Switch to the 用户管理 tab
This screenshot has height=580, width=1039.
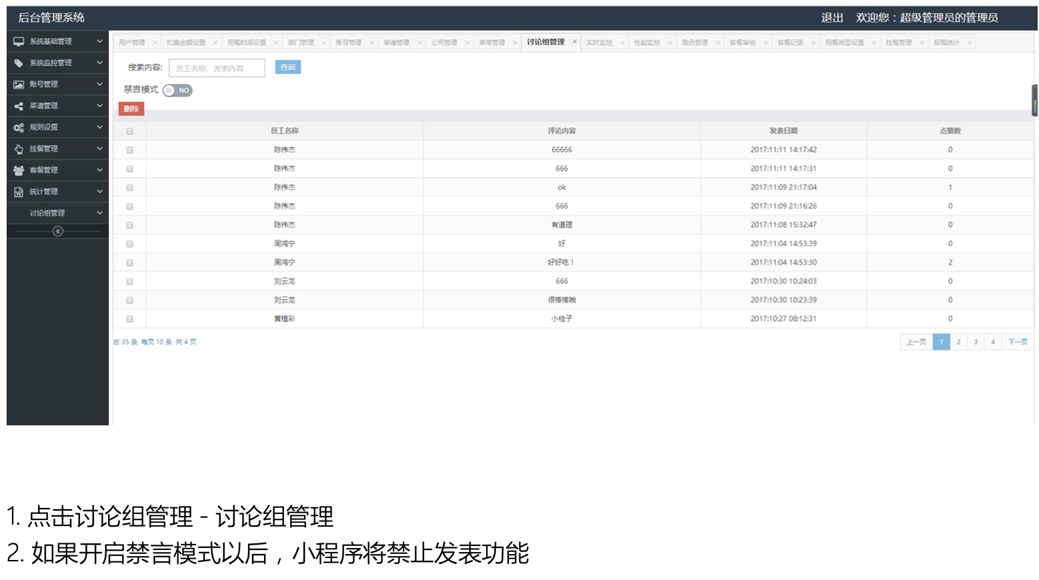tap(131, 42)
